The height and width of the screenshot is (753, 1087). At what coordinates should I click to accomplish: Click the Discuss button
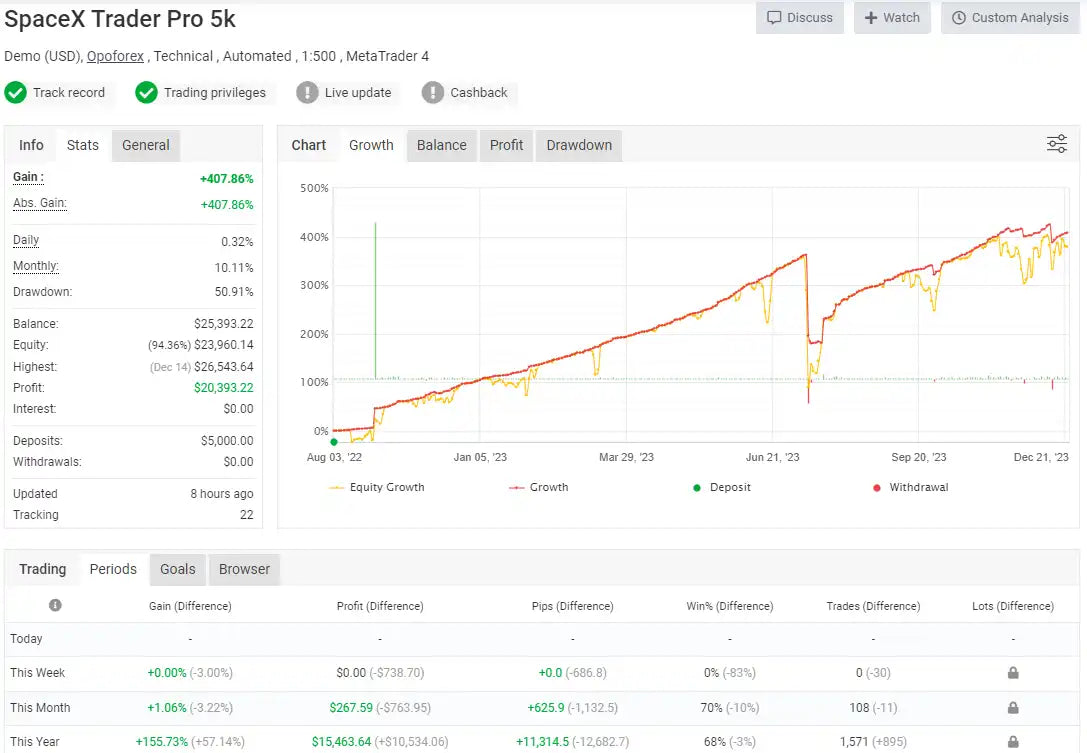pyautogui.click(x=800, y=18)
